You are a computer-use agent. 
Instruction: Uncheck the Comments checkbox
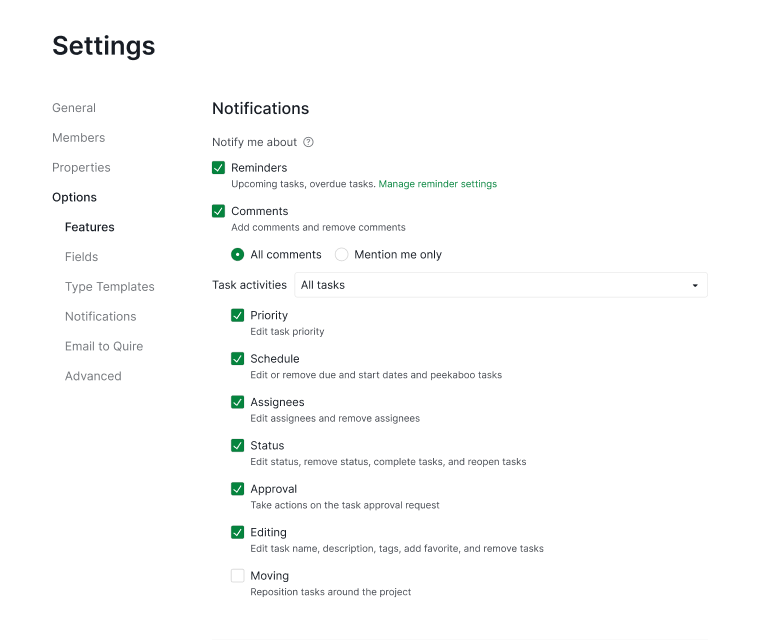tap(219, 211)
